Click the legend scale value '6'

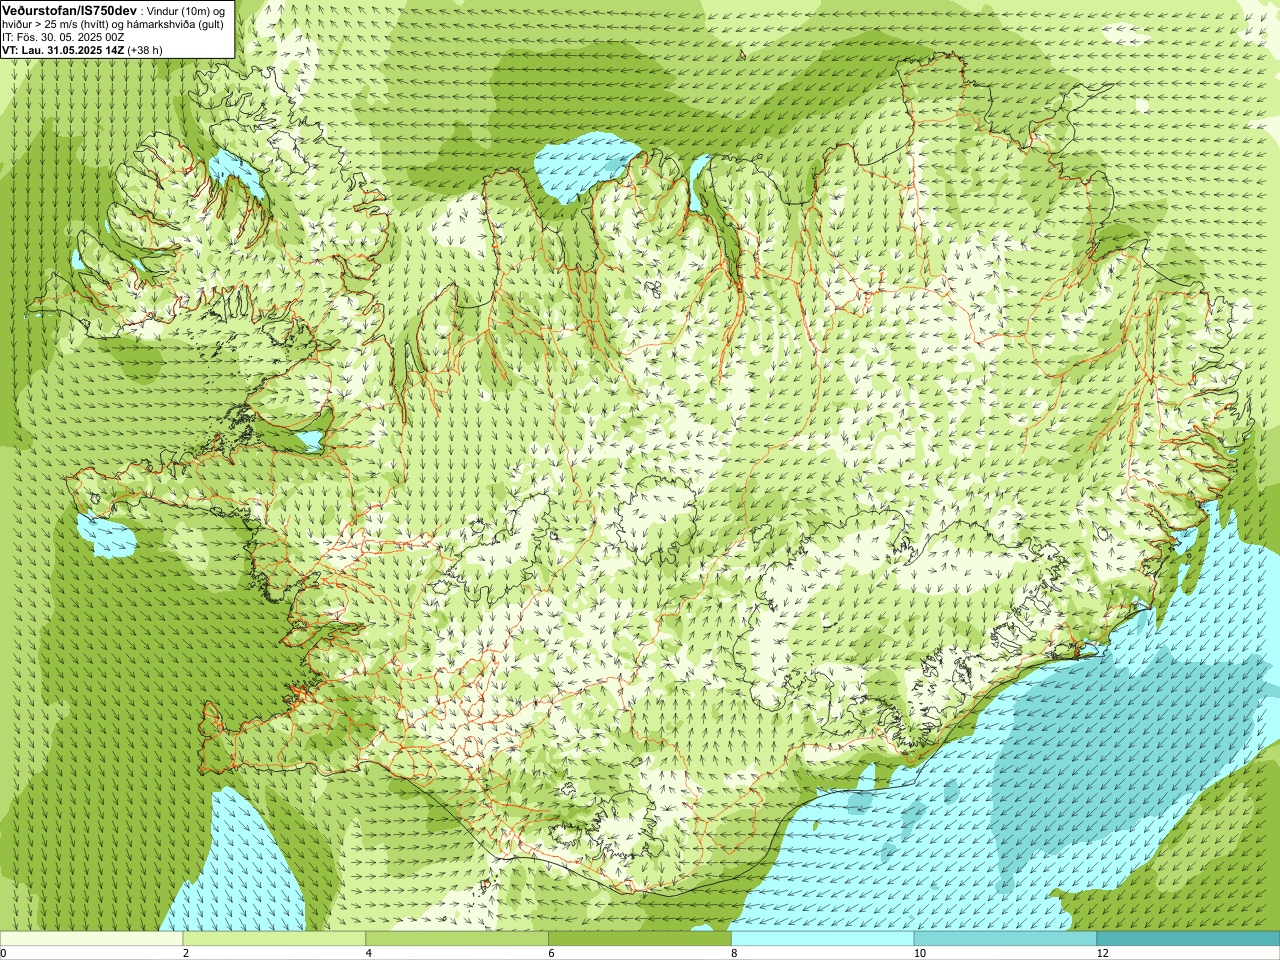pyautogui.click(x=551, y=954)
